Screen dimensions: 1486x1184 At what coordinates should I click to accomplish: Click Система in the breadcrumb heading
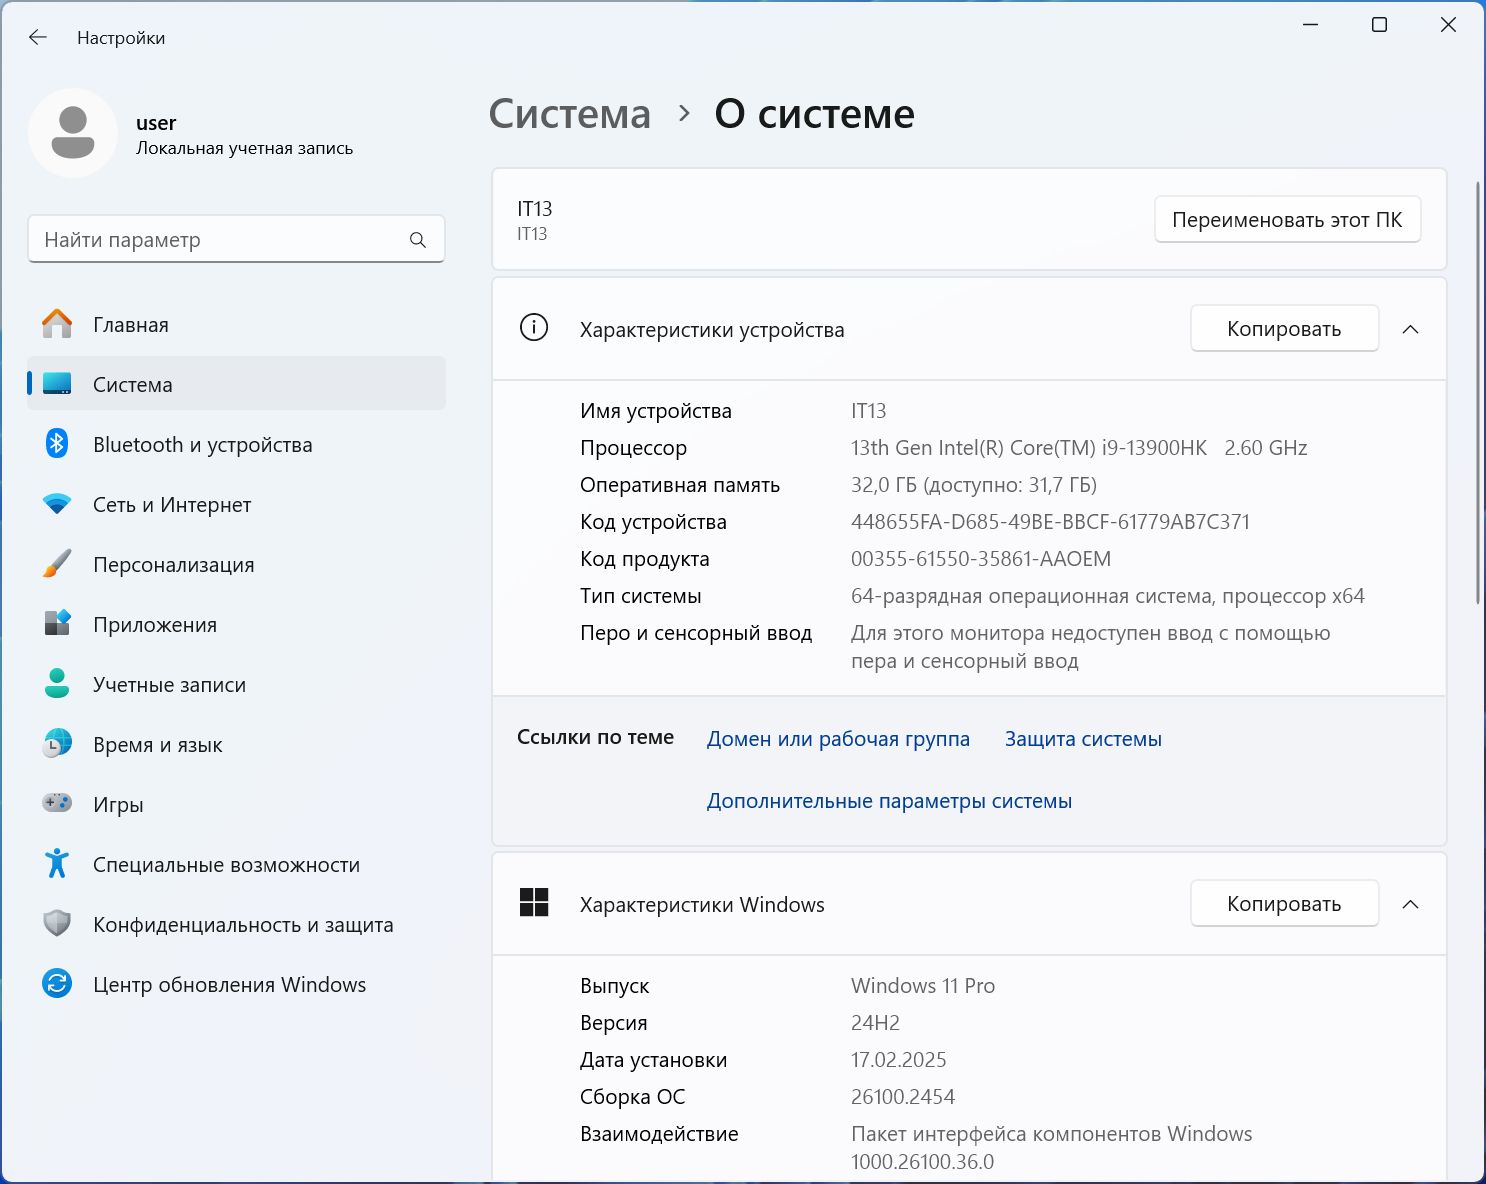pos(569,114)
